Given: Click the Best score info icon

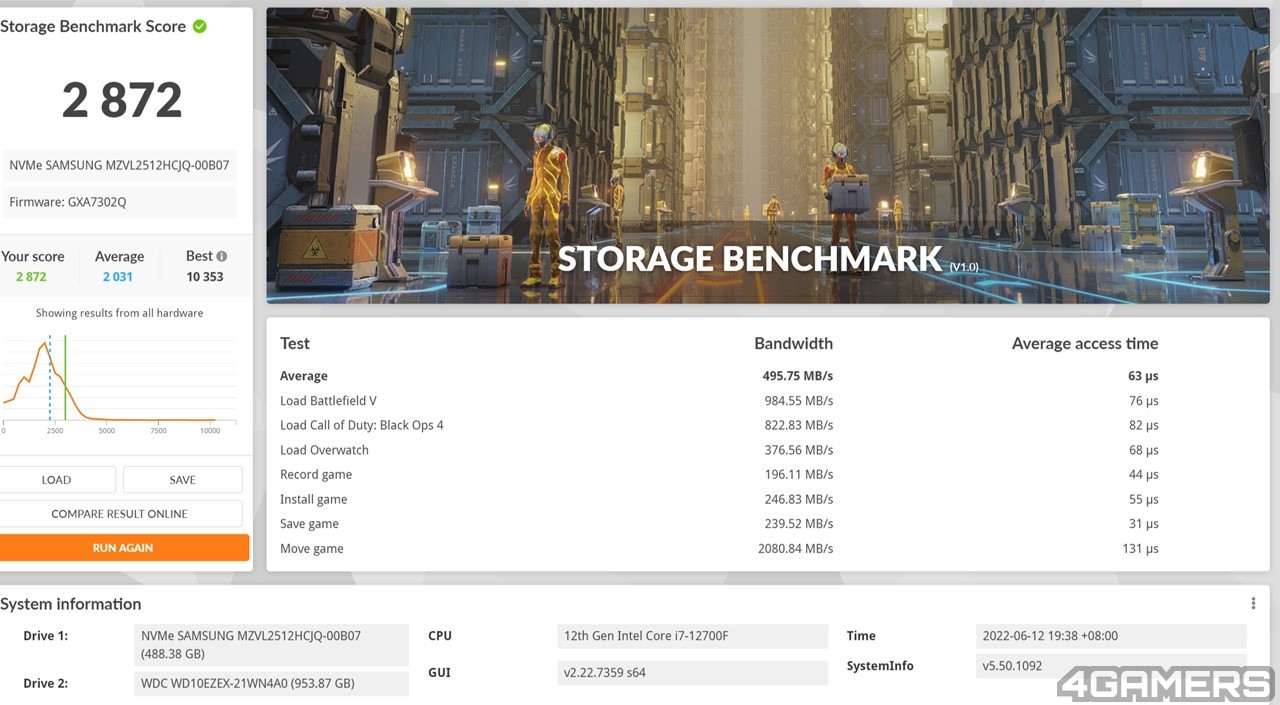Looking at the screenshot, I should click(221, 256).
